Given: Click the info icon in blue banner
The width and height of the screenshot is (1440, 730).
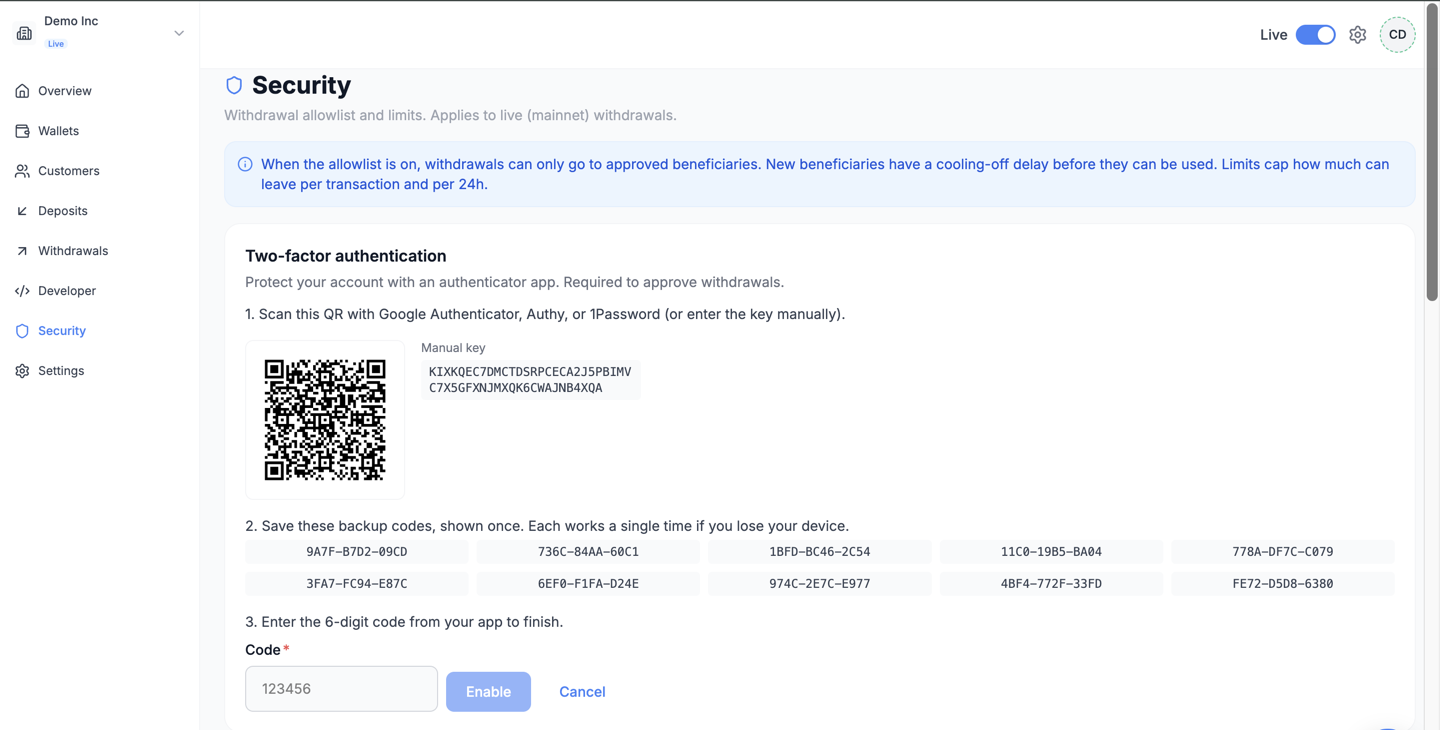Looking at the screenshot, I should (x=245, y=164).
